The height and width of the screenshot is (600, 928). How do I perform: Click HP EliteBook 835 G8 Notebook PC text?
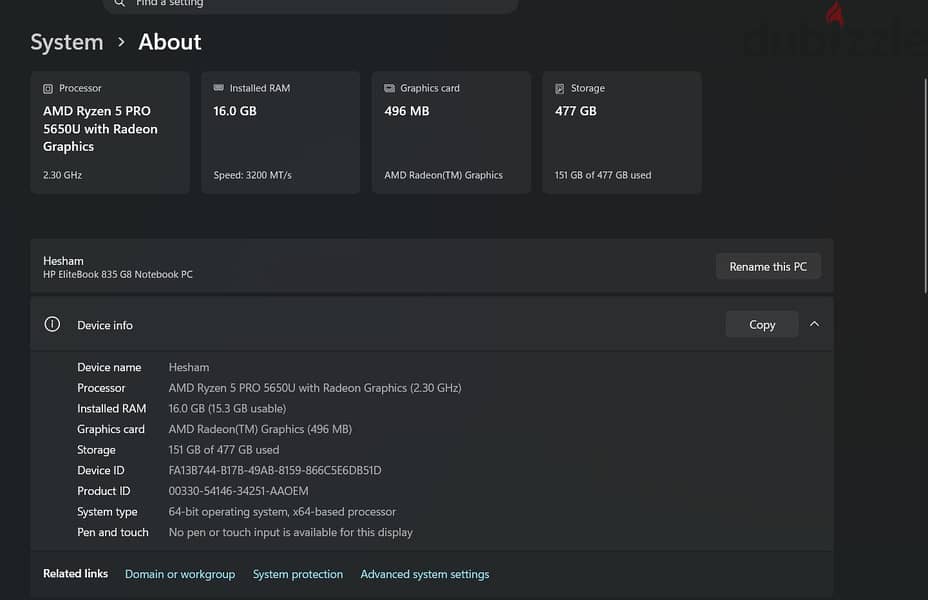pos(118,275)
